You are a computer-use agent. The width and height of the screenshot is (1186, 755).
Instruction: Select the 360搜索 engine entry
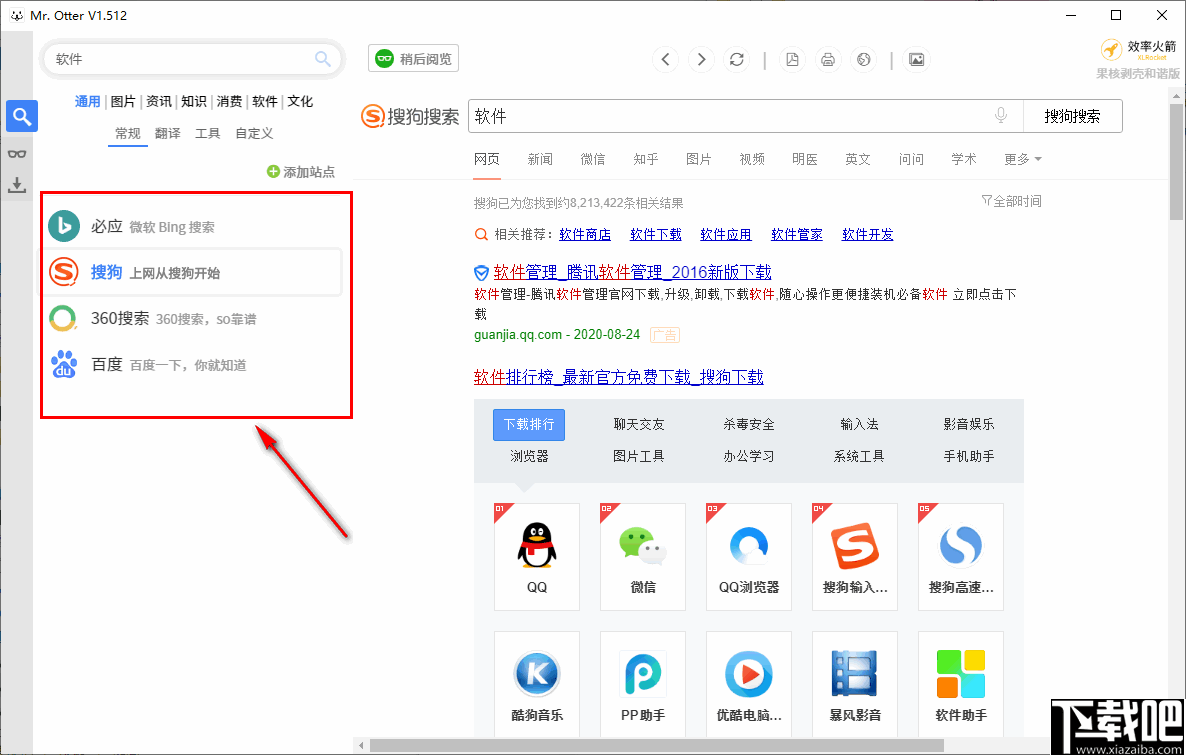pyautogui.click(x=192, y=318)
